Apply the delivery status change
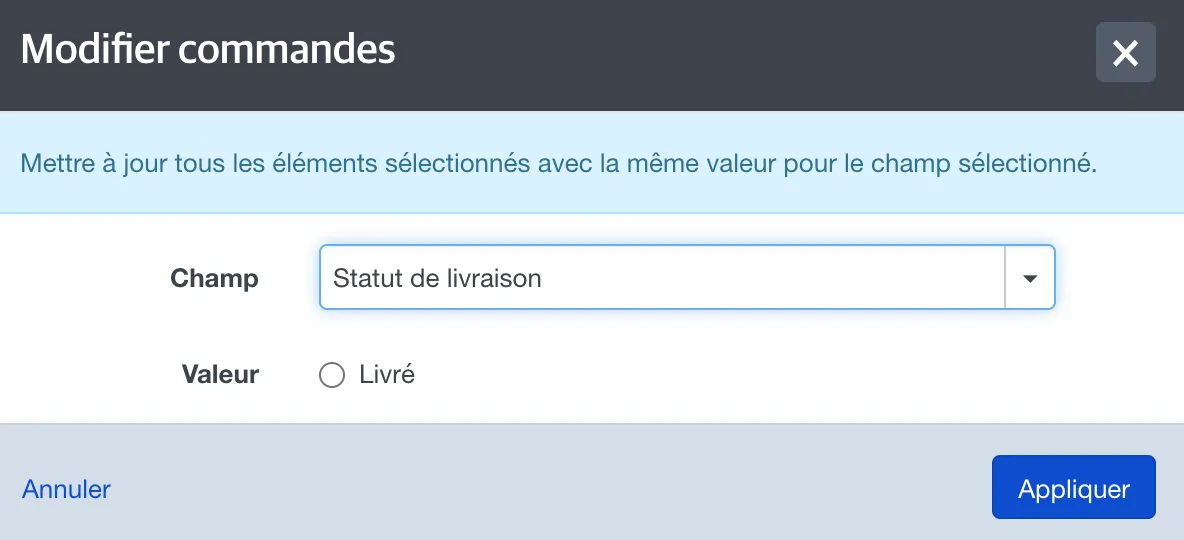1184x540 pixels. [x=1073, y=487]
